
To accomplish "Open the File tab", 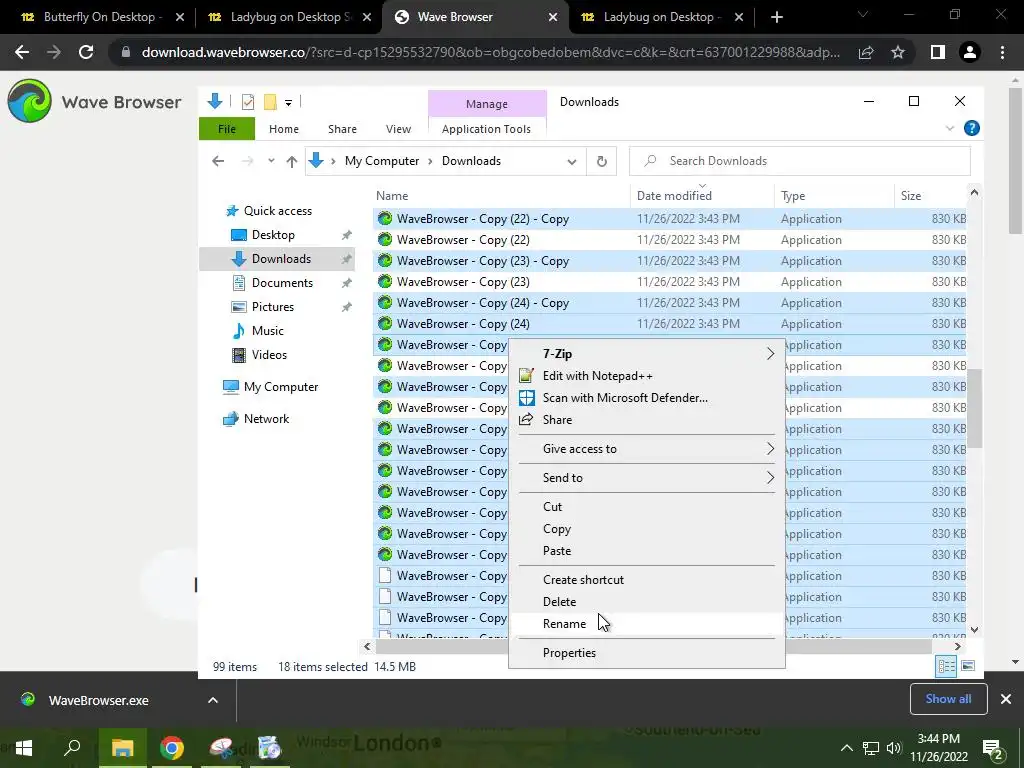I will (227, 129).
